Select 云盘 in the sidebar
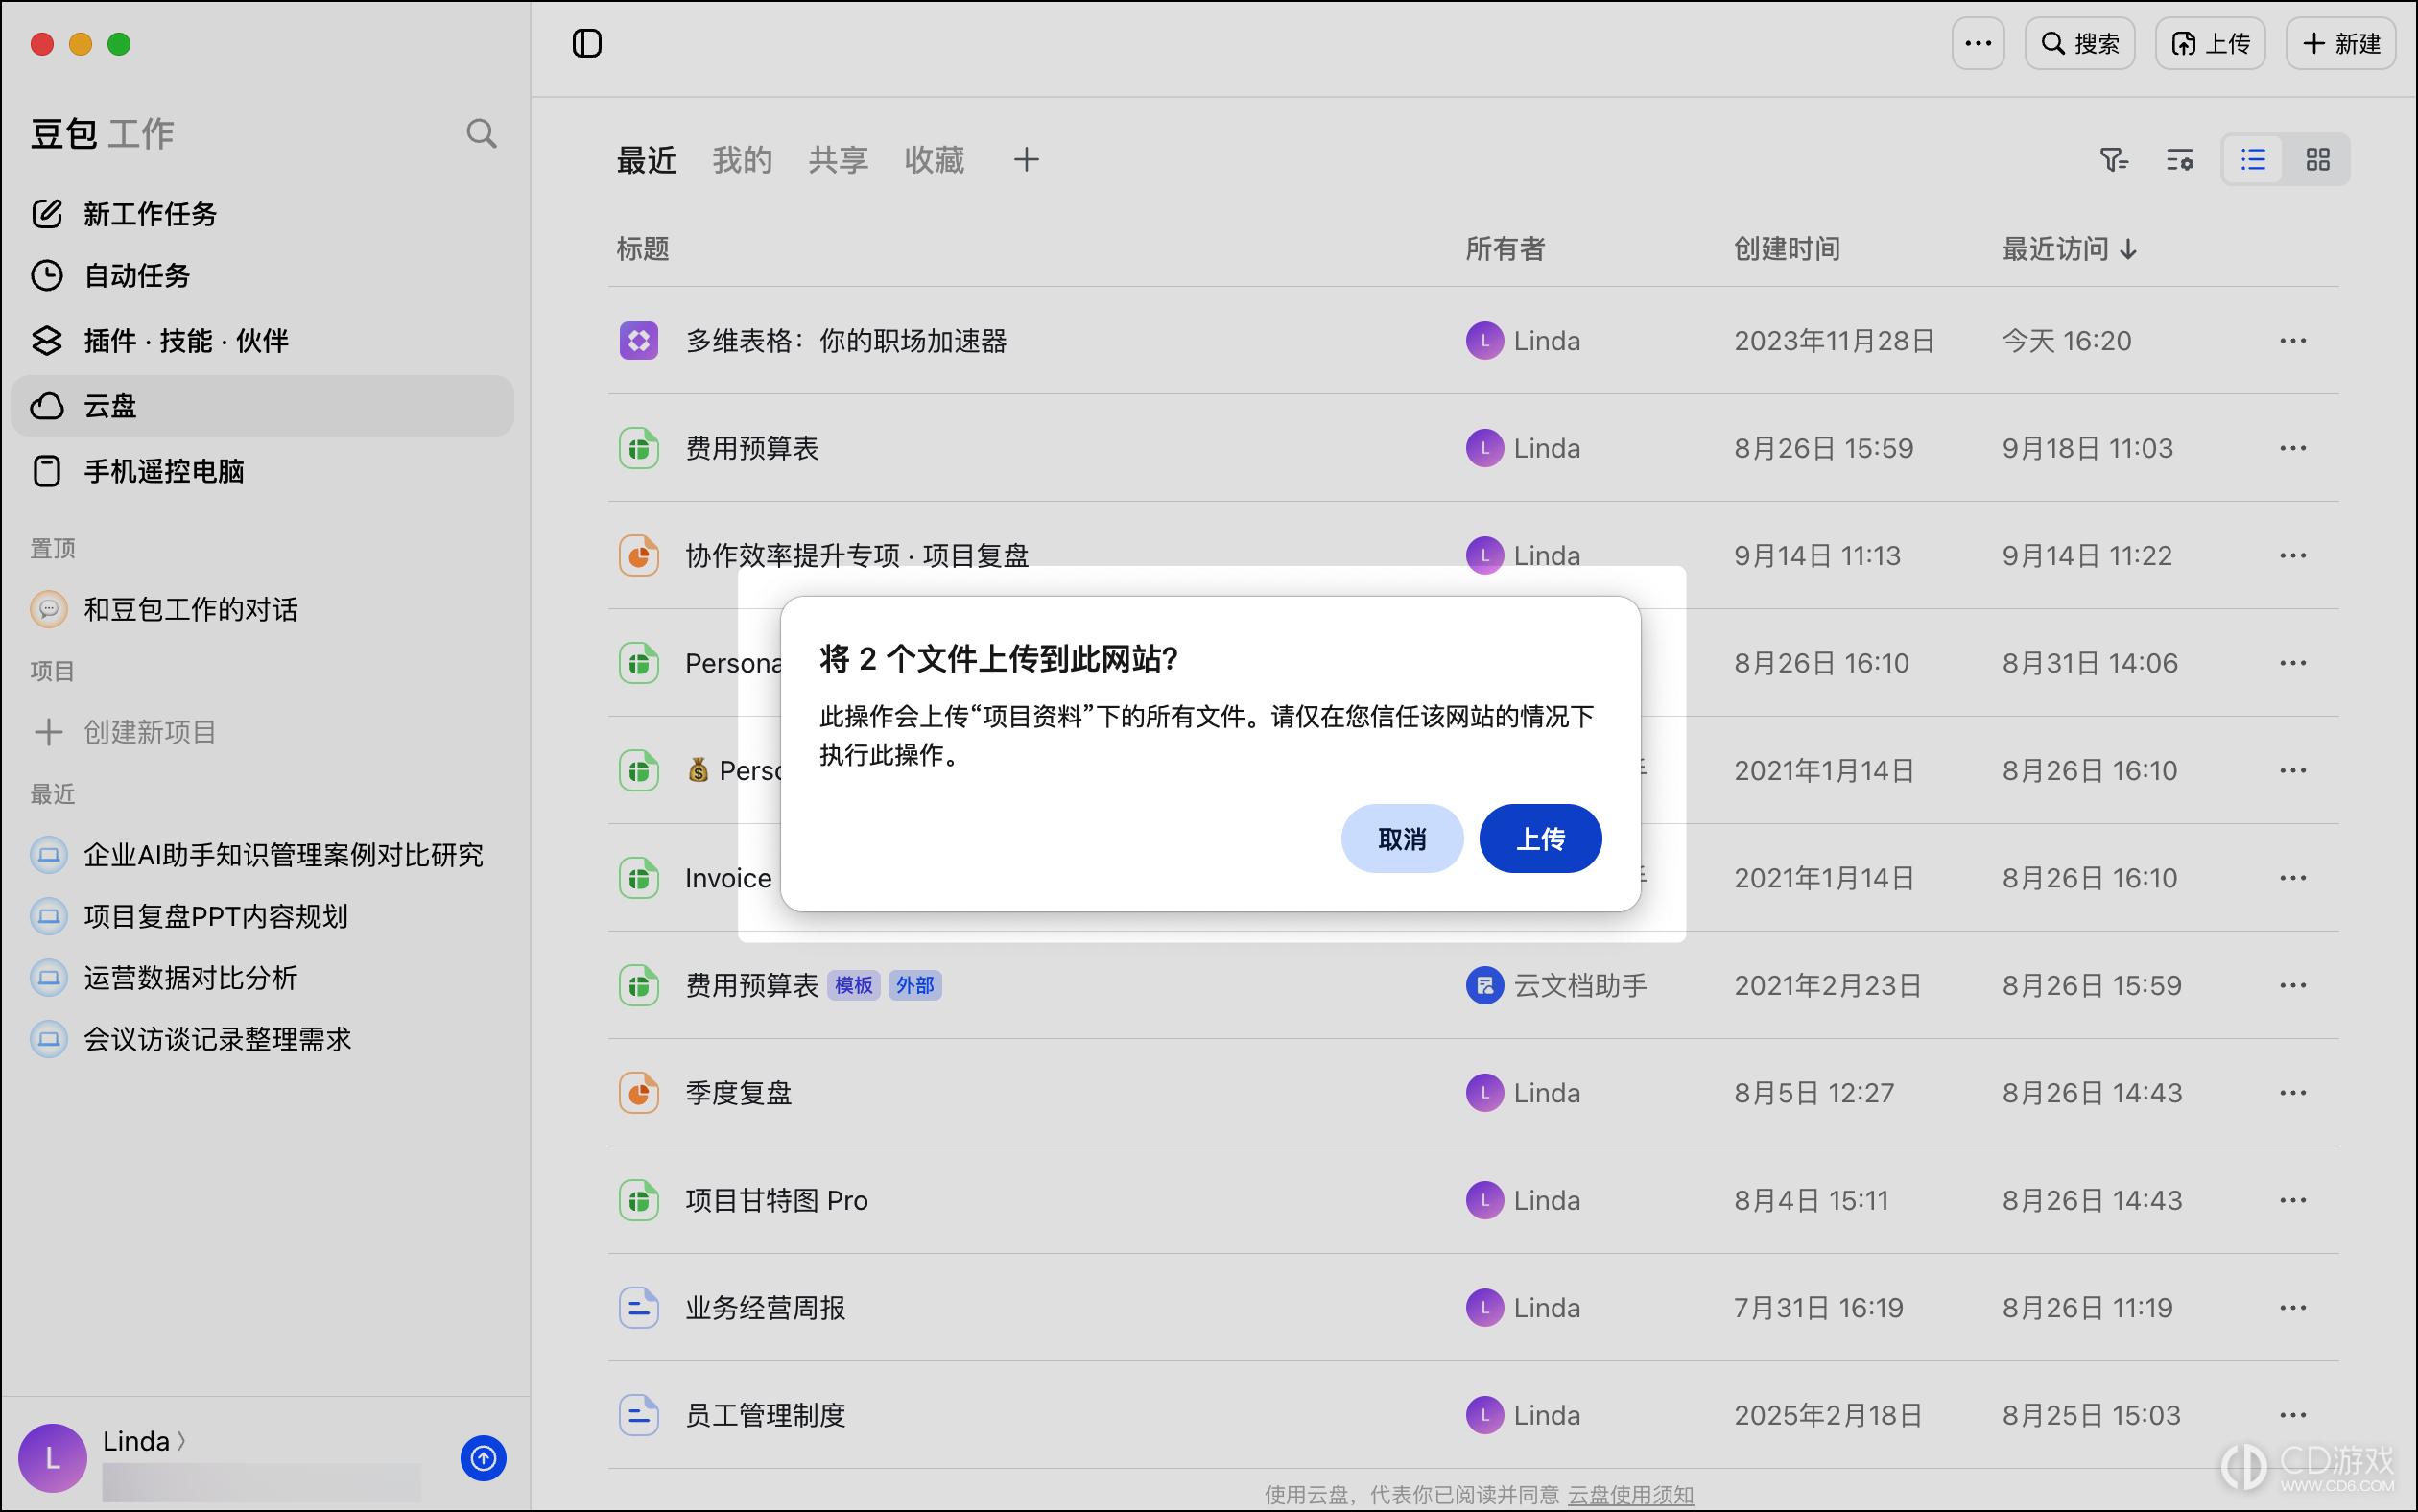 click(x=262, y=406)
